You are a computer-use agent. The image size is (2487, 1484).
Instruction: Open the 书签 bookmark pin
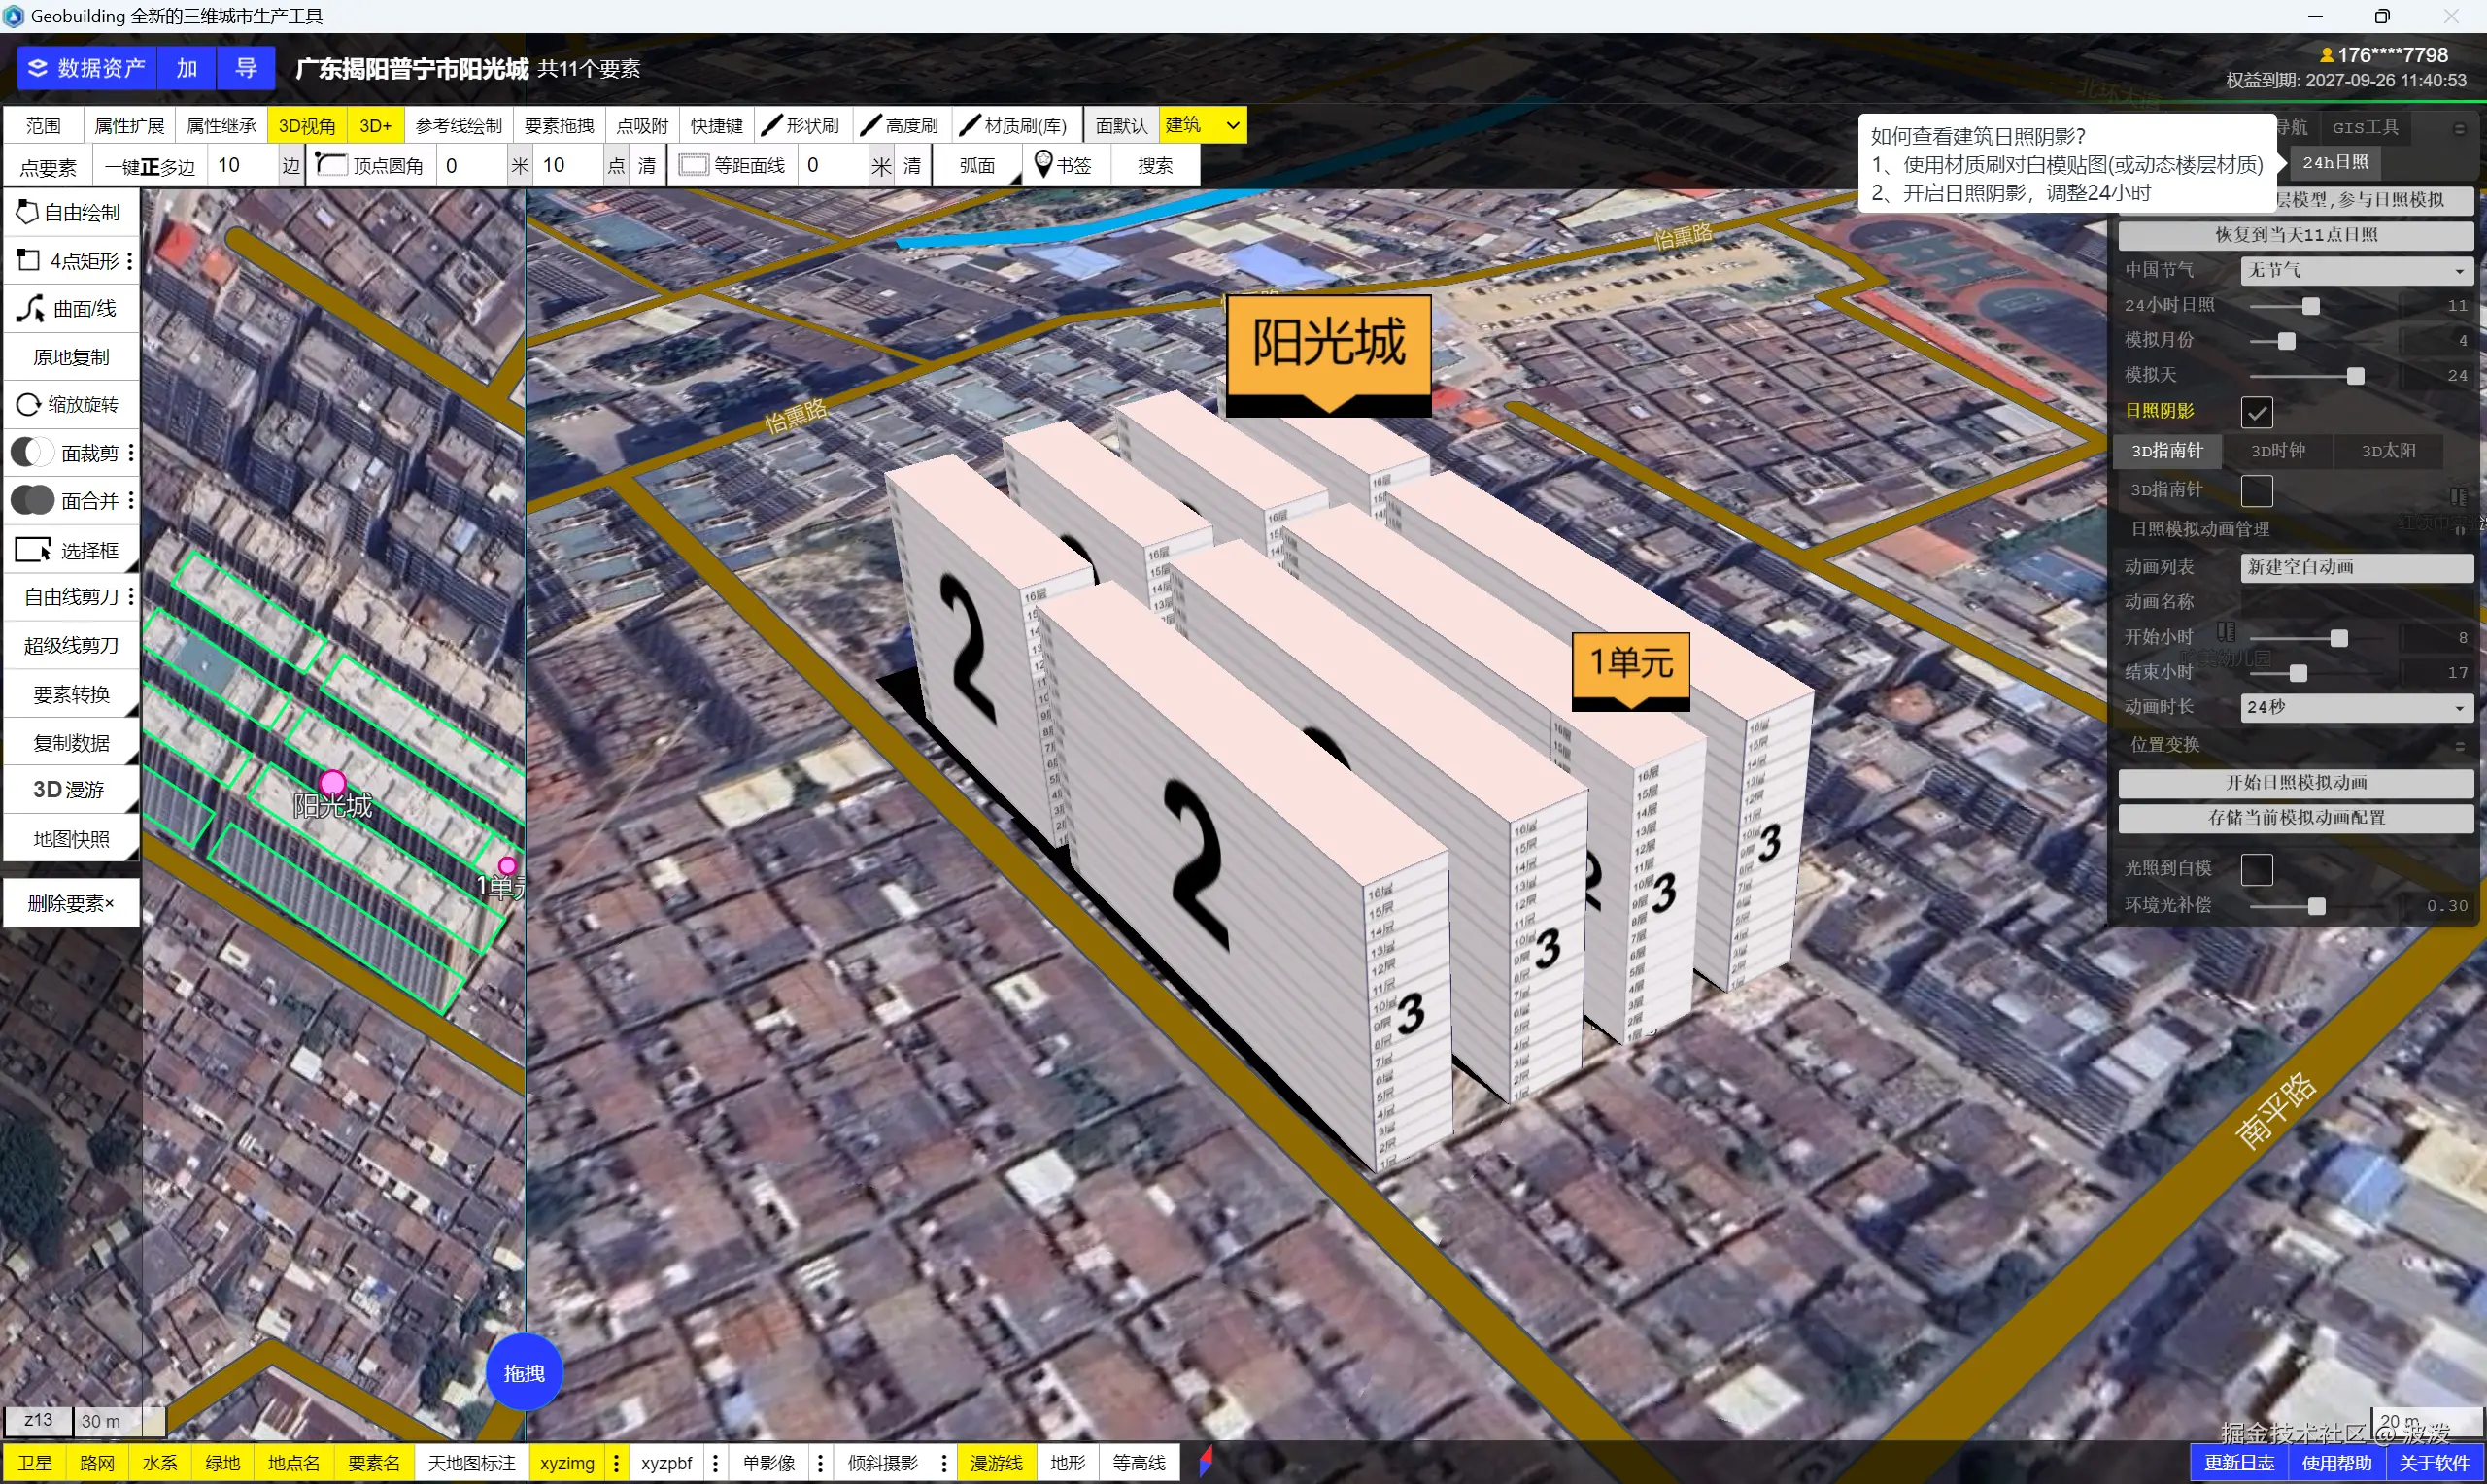(1063, 165)
